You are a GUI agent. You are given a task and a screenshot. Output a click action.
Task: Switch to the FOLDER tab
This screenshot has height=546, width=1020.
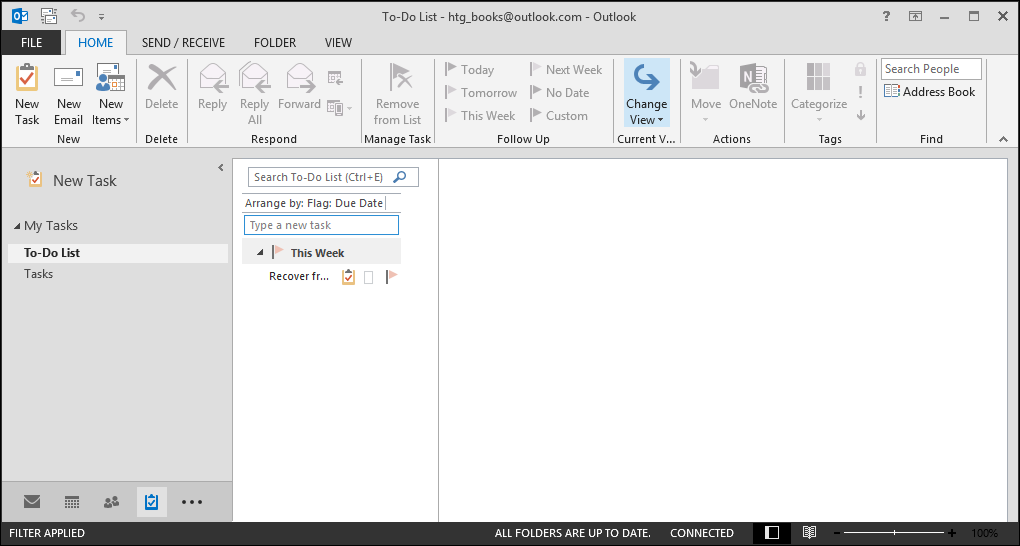(x=275, y=43)
